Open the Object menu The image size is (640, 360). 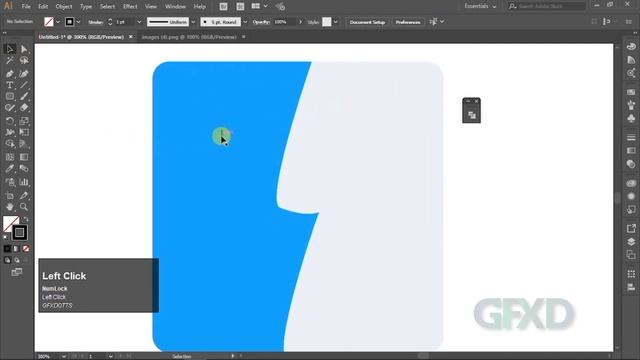pos(64,7)
